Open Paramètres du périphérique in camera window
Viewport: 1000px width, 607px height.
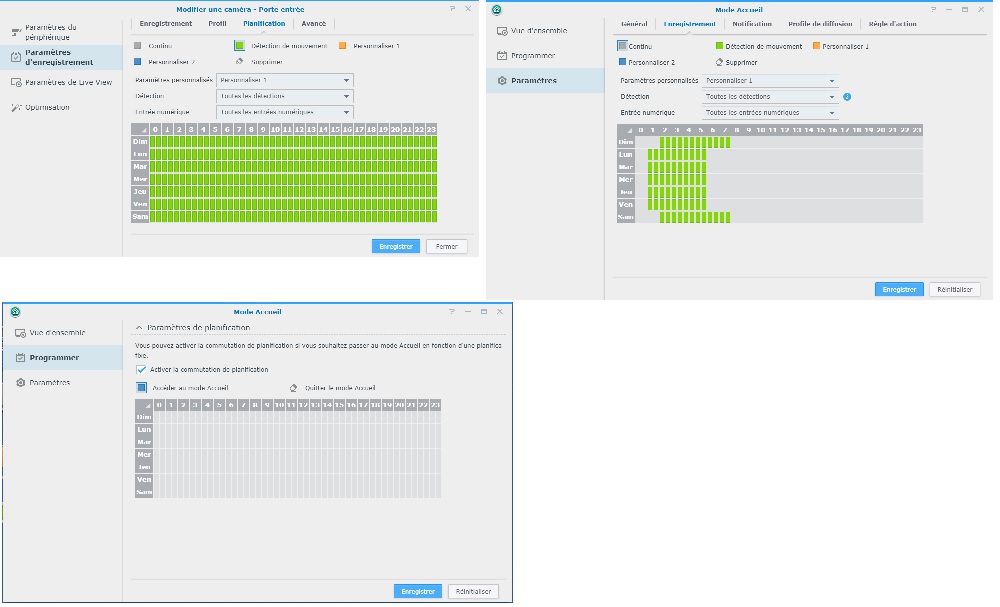pos(61,33)
